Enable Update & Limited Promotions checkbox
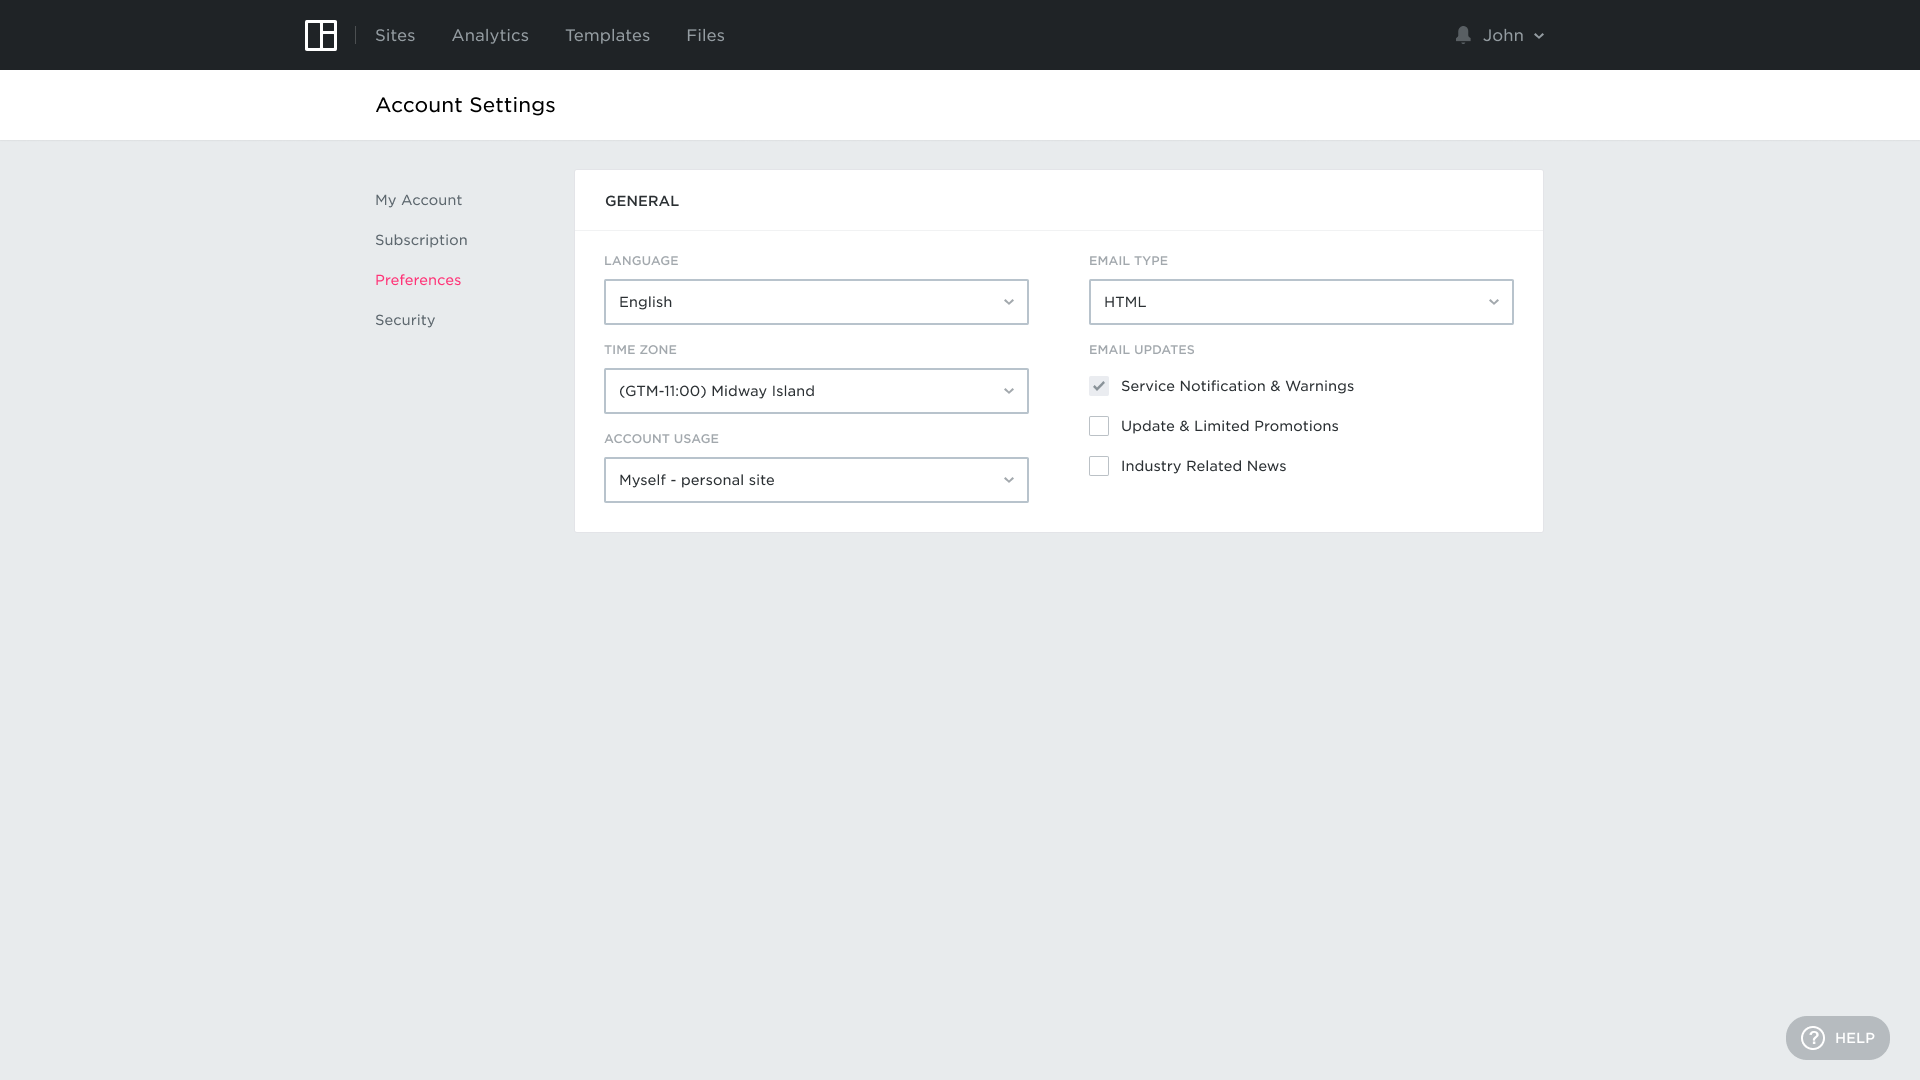This screenshot has width=1920, height=1080. pos(1099,426)
